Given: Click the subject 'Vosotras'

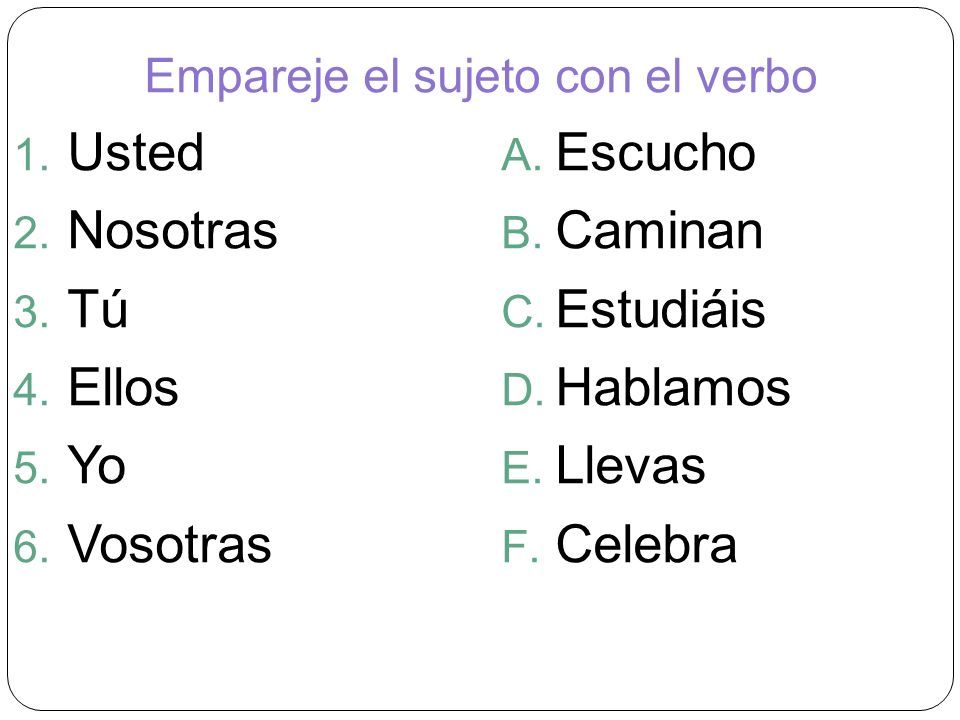Looking at the screenshot, I should [170, 544].
